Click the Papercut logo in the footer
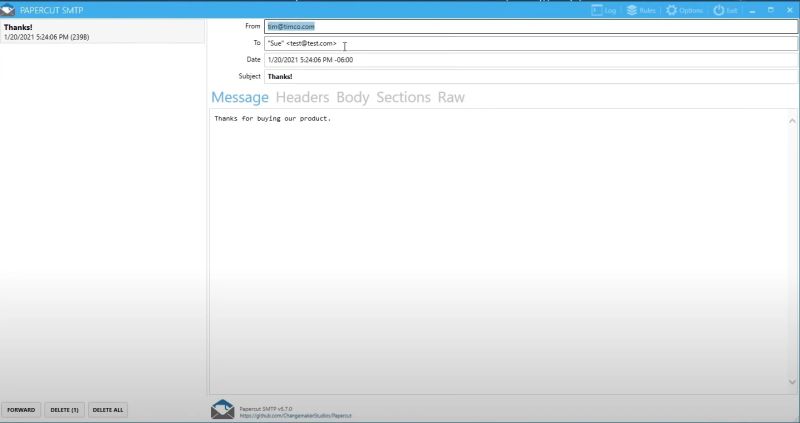The image size is (800, 423). [x=222, y=410]
